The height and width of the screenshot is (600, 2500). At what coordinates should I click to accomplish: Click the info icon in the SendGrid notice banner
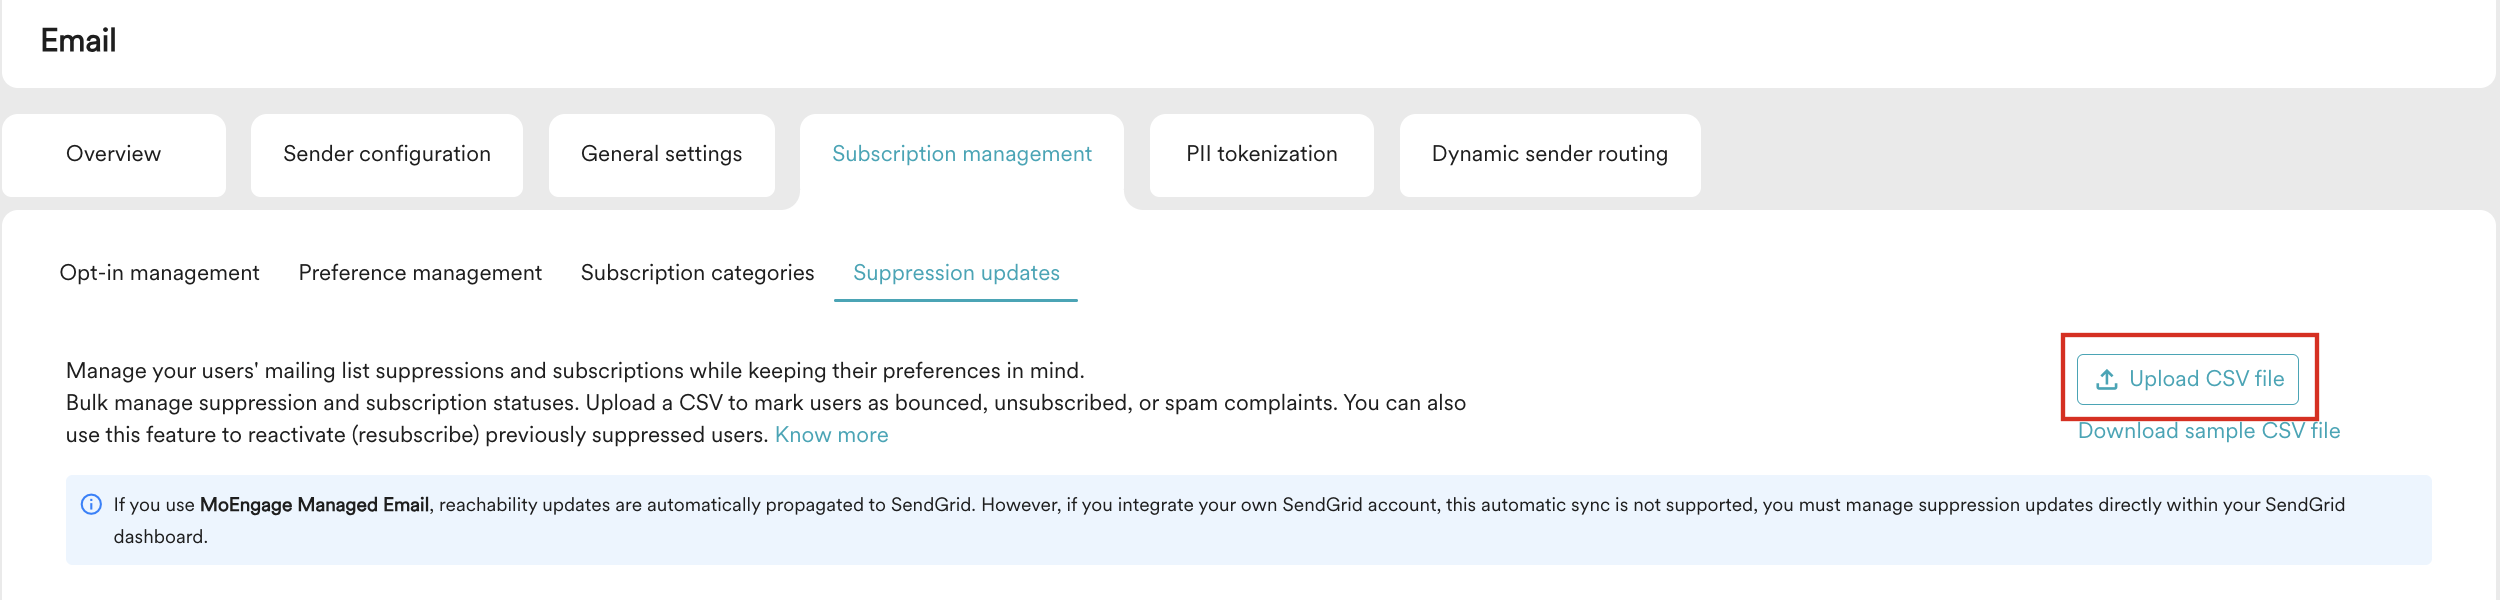[x=91, y=505]
